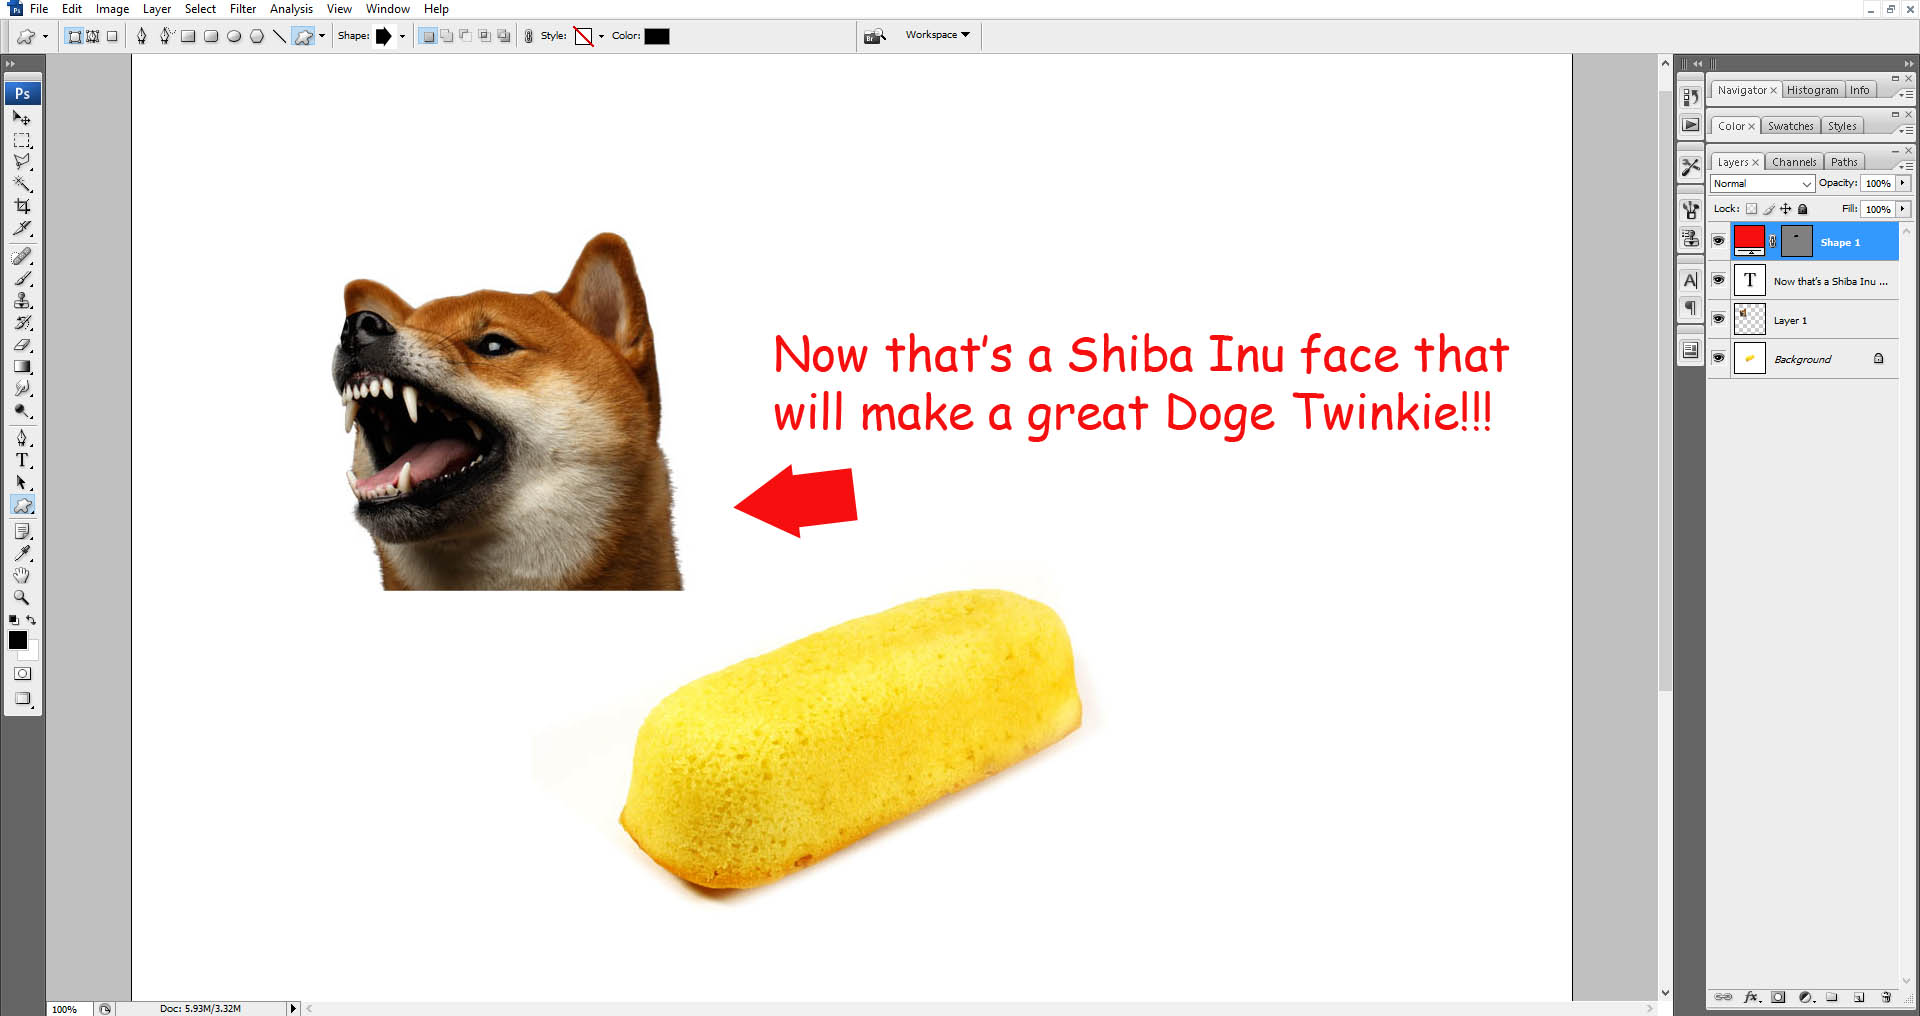Toggle lock transparent pixels
Viewport: 1920px width, 1016px height.
pyautogui.click(x=1751, y=209)
